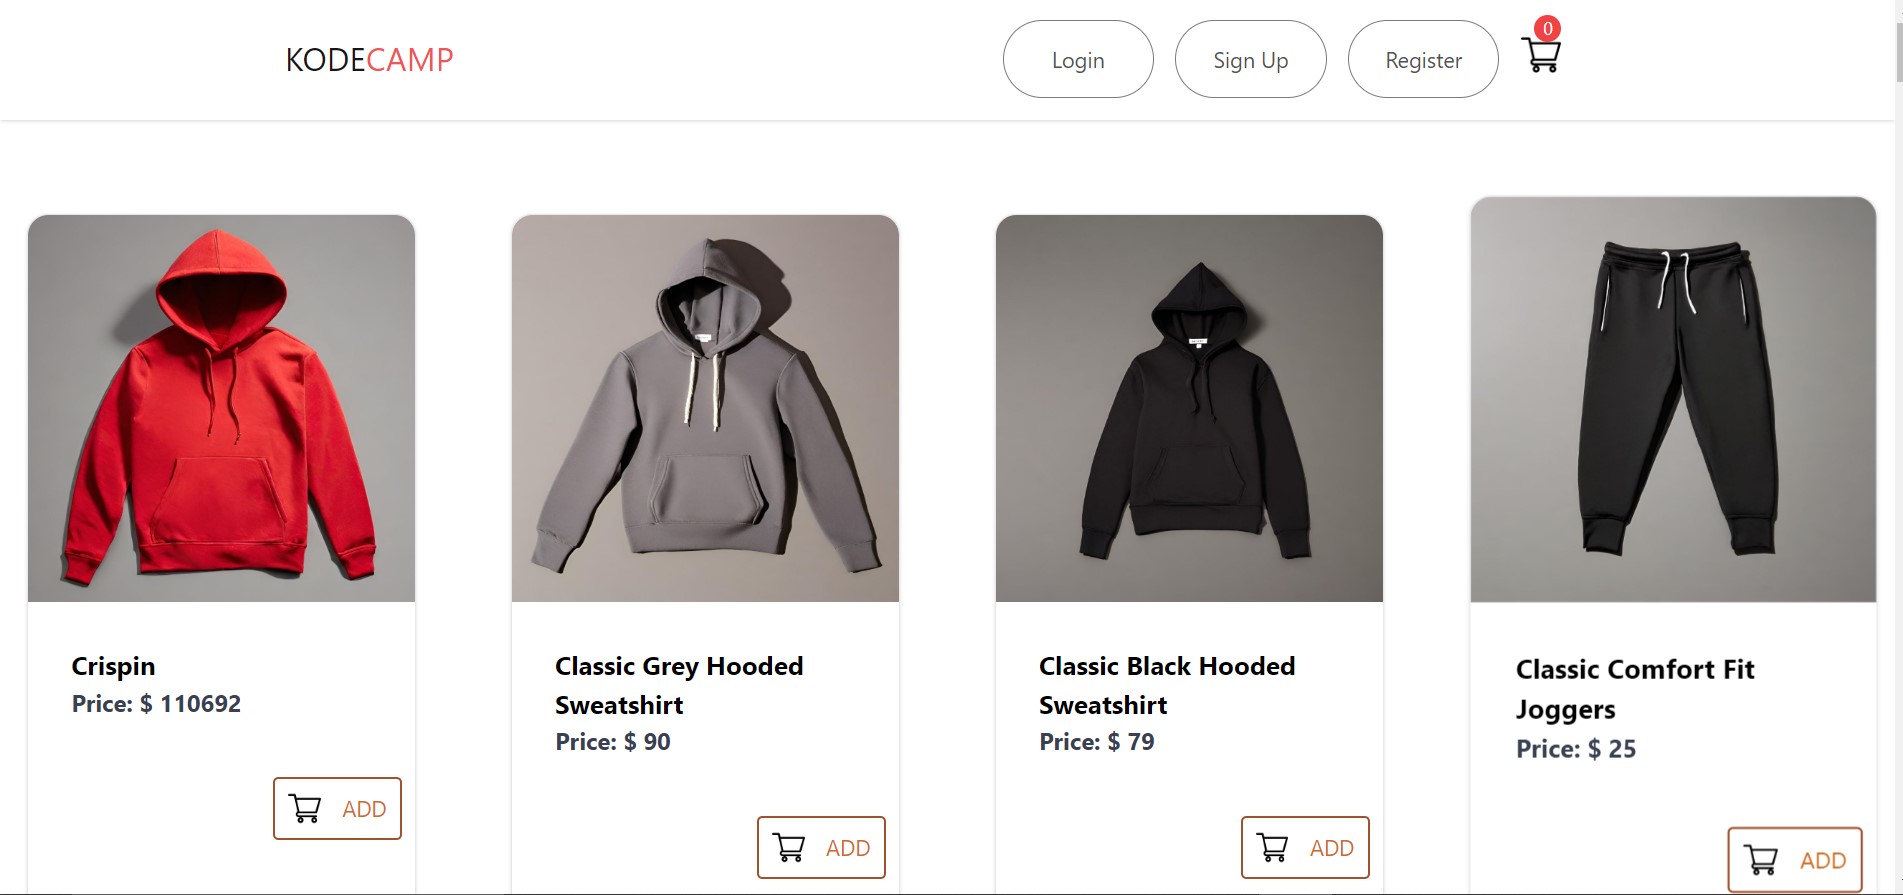Click cart icon on Grey Hooded Sweatshirt ADD
1903x895 pixels.
pos(789,847)
